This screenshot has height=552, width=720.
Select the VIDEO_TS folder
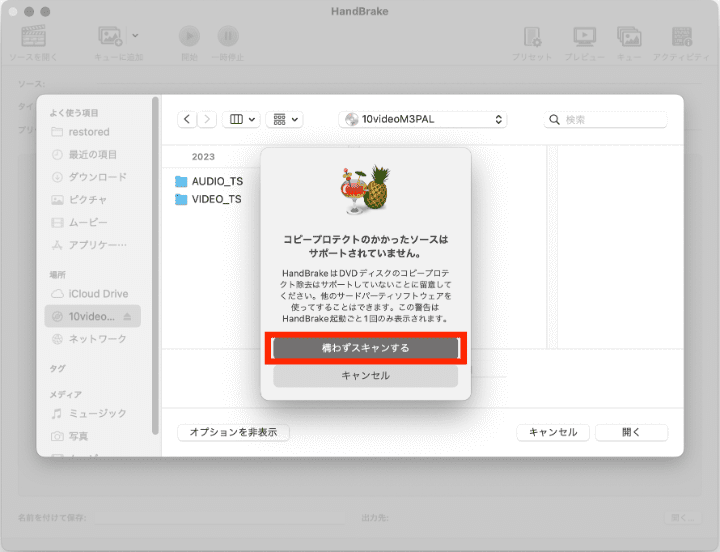click(x=208, y=199)
